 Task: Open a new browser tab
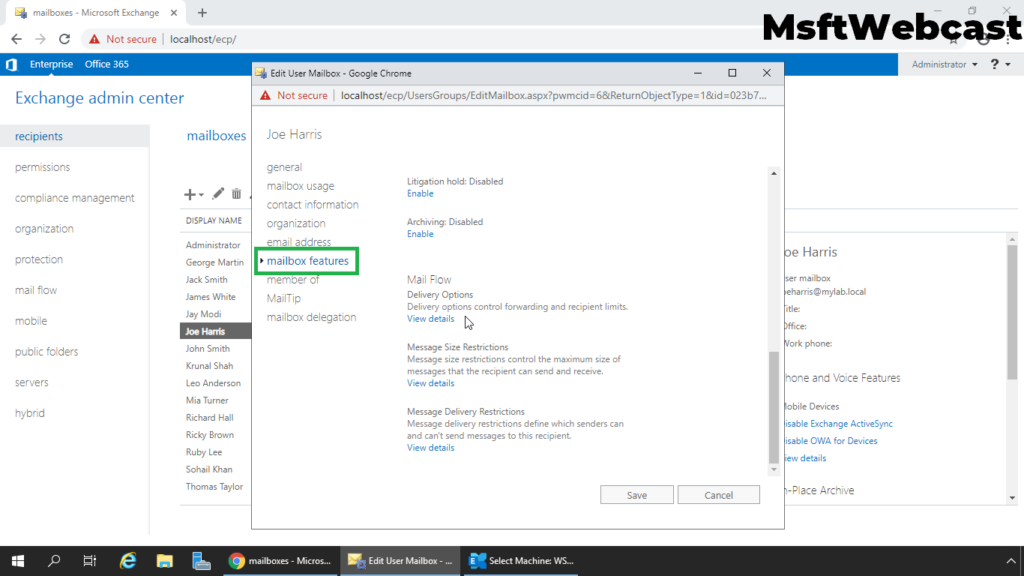click(x=202, y=12)
